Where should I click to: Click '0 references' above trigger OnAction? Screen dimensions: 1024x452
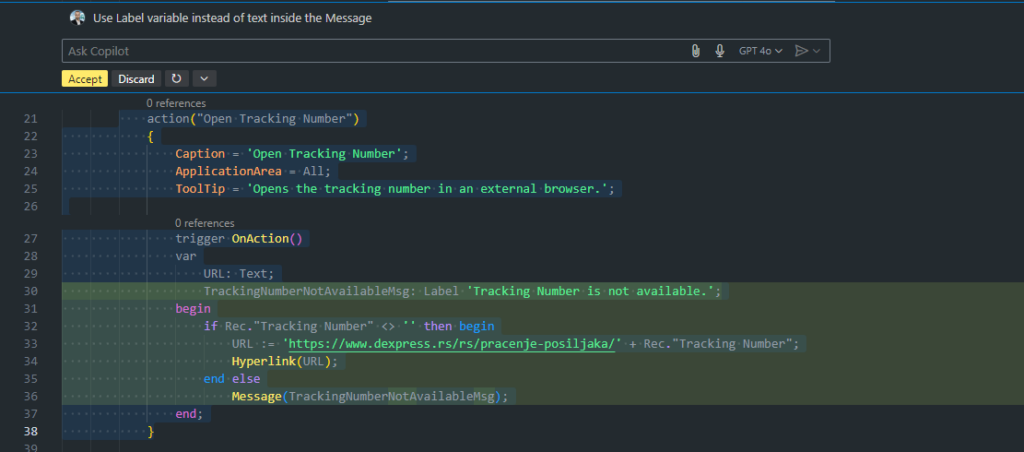[204, 223]
